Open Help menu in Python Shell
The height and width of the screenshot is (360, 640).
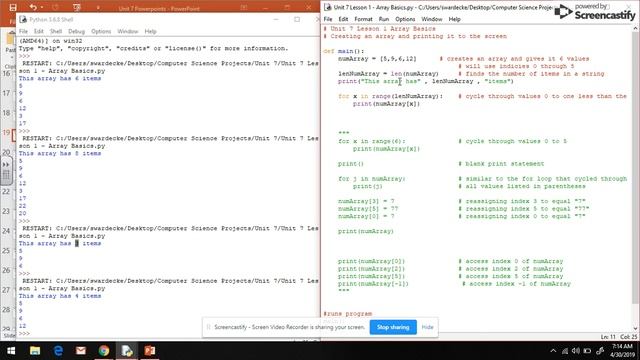tap(150, 31)
